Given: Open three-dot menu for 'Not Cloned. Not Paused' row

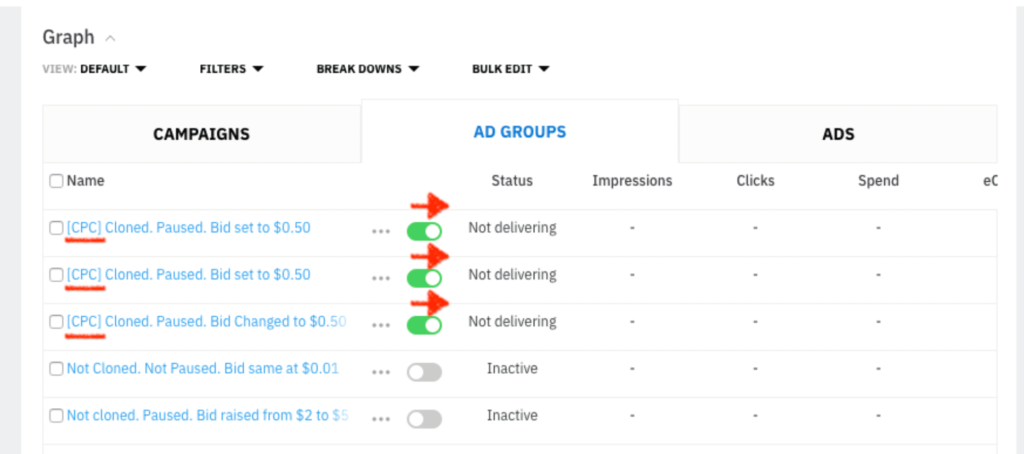Looking at the screenshot, I should coord(380,371).
